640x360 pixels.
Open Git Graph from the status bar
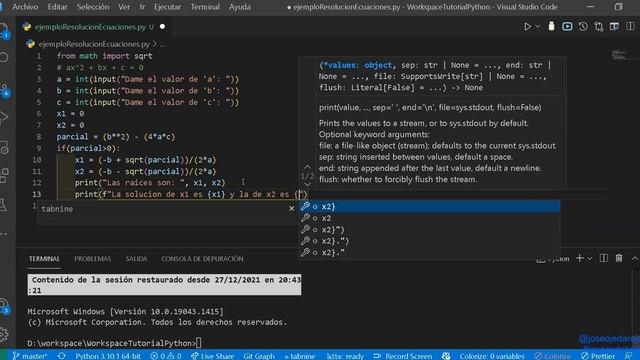pyautogui.click(x=259, y=356)
